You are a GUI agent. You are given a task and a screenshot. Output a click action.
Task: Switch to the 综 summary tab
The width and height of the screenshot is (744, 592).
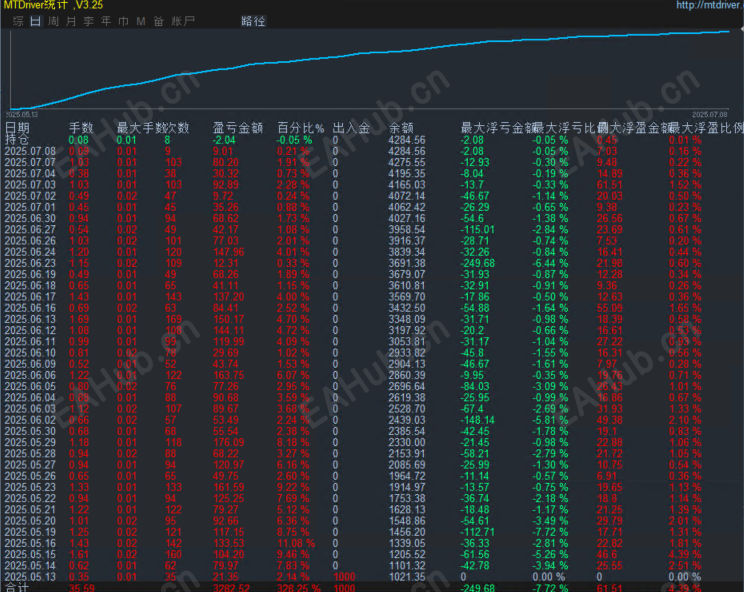(x=18, y=21)
